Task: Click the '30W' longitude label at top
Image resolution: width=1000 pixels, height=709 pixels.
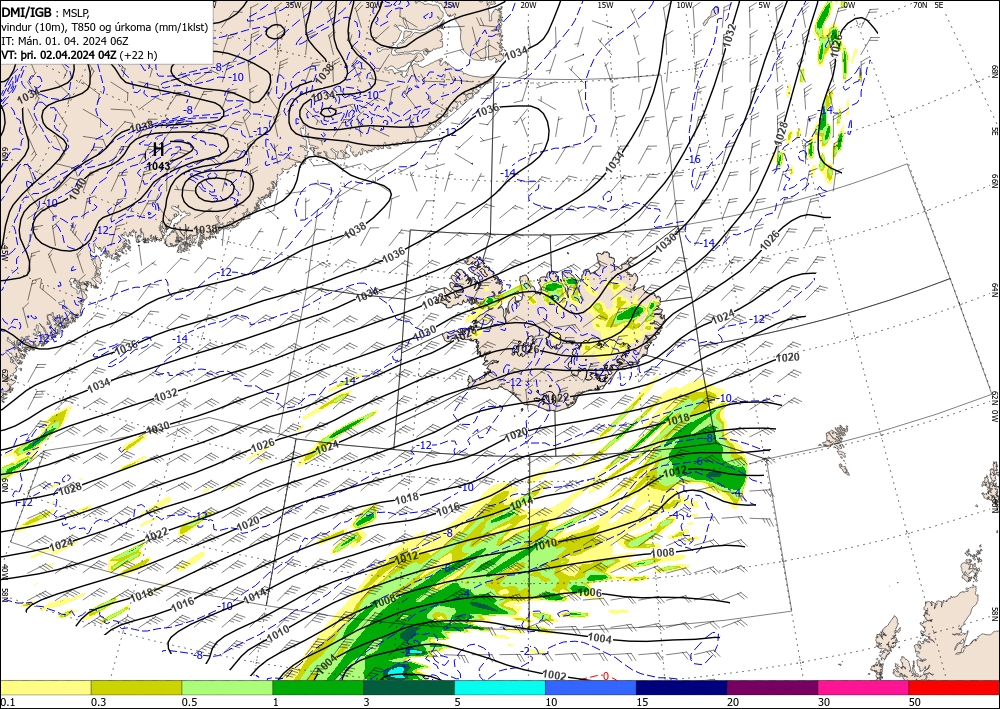Action: [373, 4]
